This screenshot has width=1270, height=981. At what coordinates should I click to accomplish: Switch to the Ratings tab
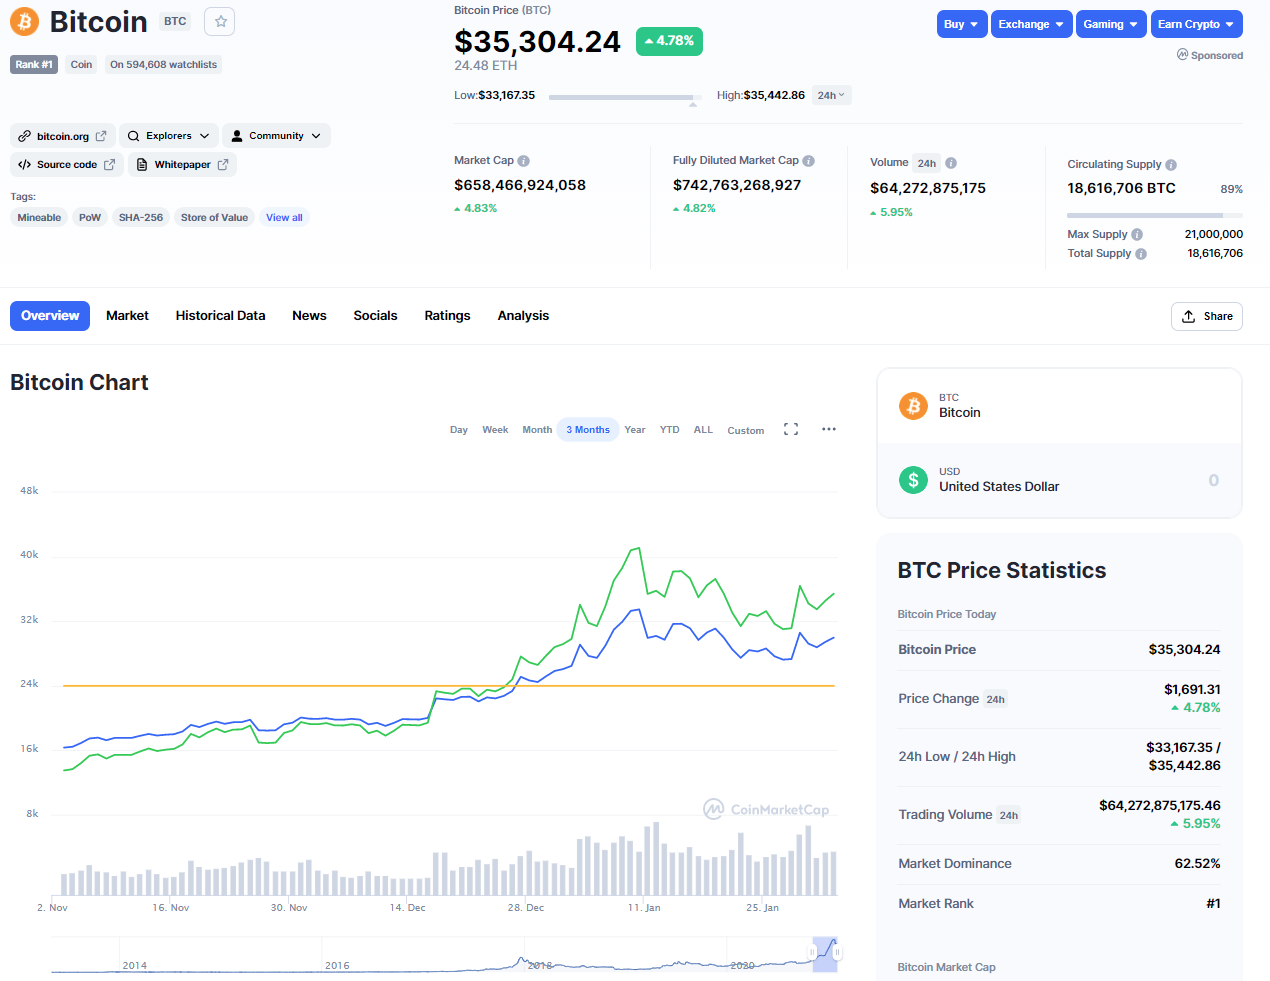pyautogui.click(x=447, y=316)
